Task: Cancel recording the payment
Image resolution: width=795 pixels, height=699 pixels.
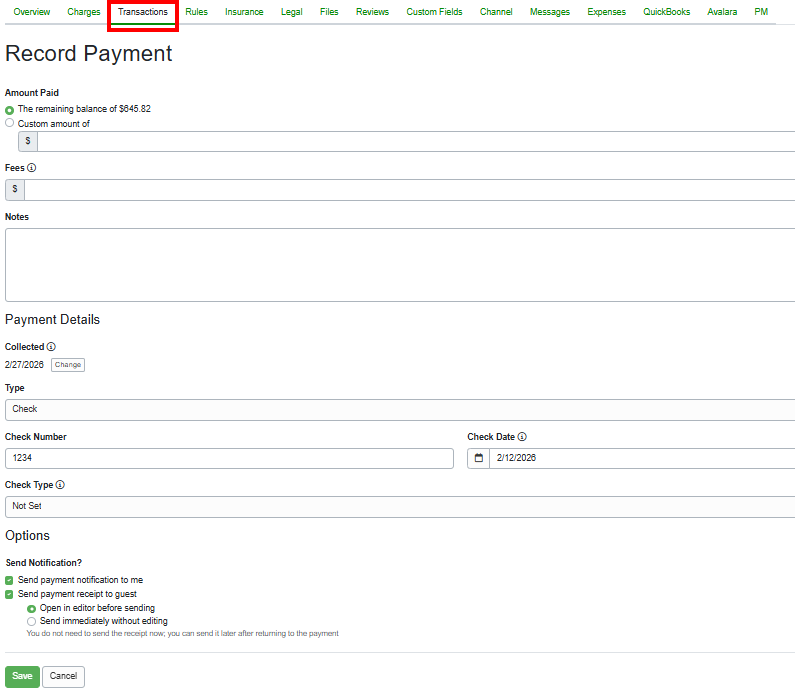Action: pyautogui.click(x=63, y=677)
